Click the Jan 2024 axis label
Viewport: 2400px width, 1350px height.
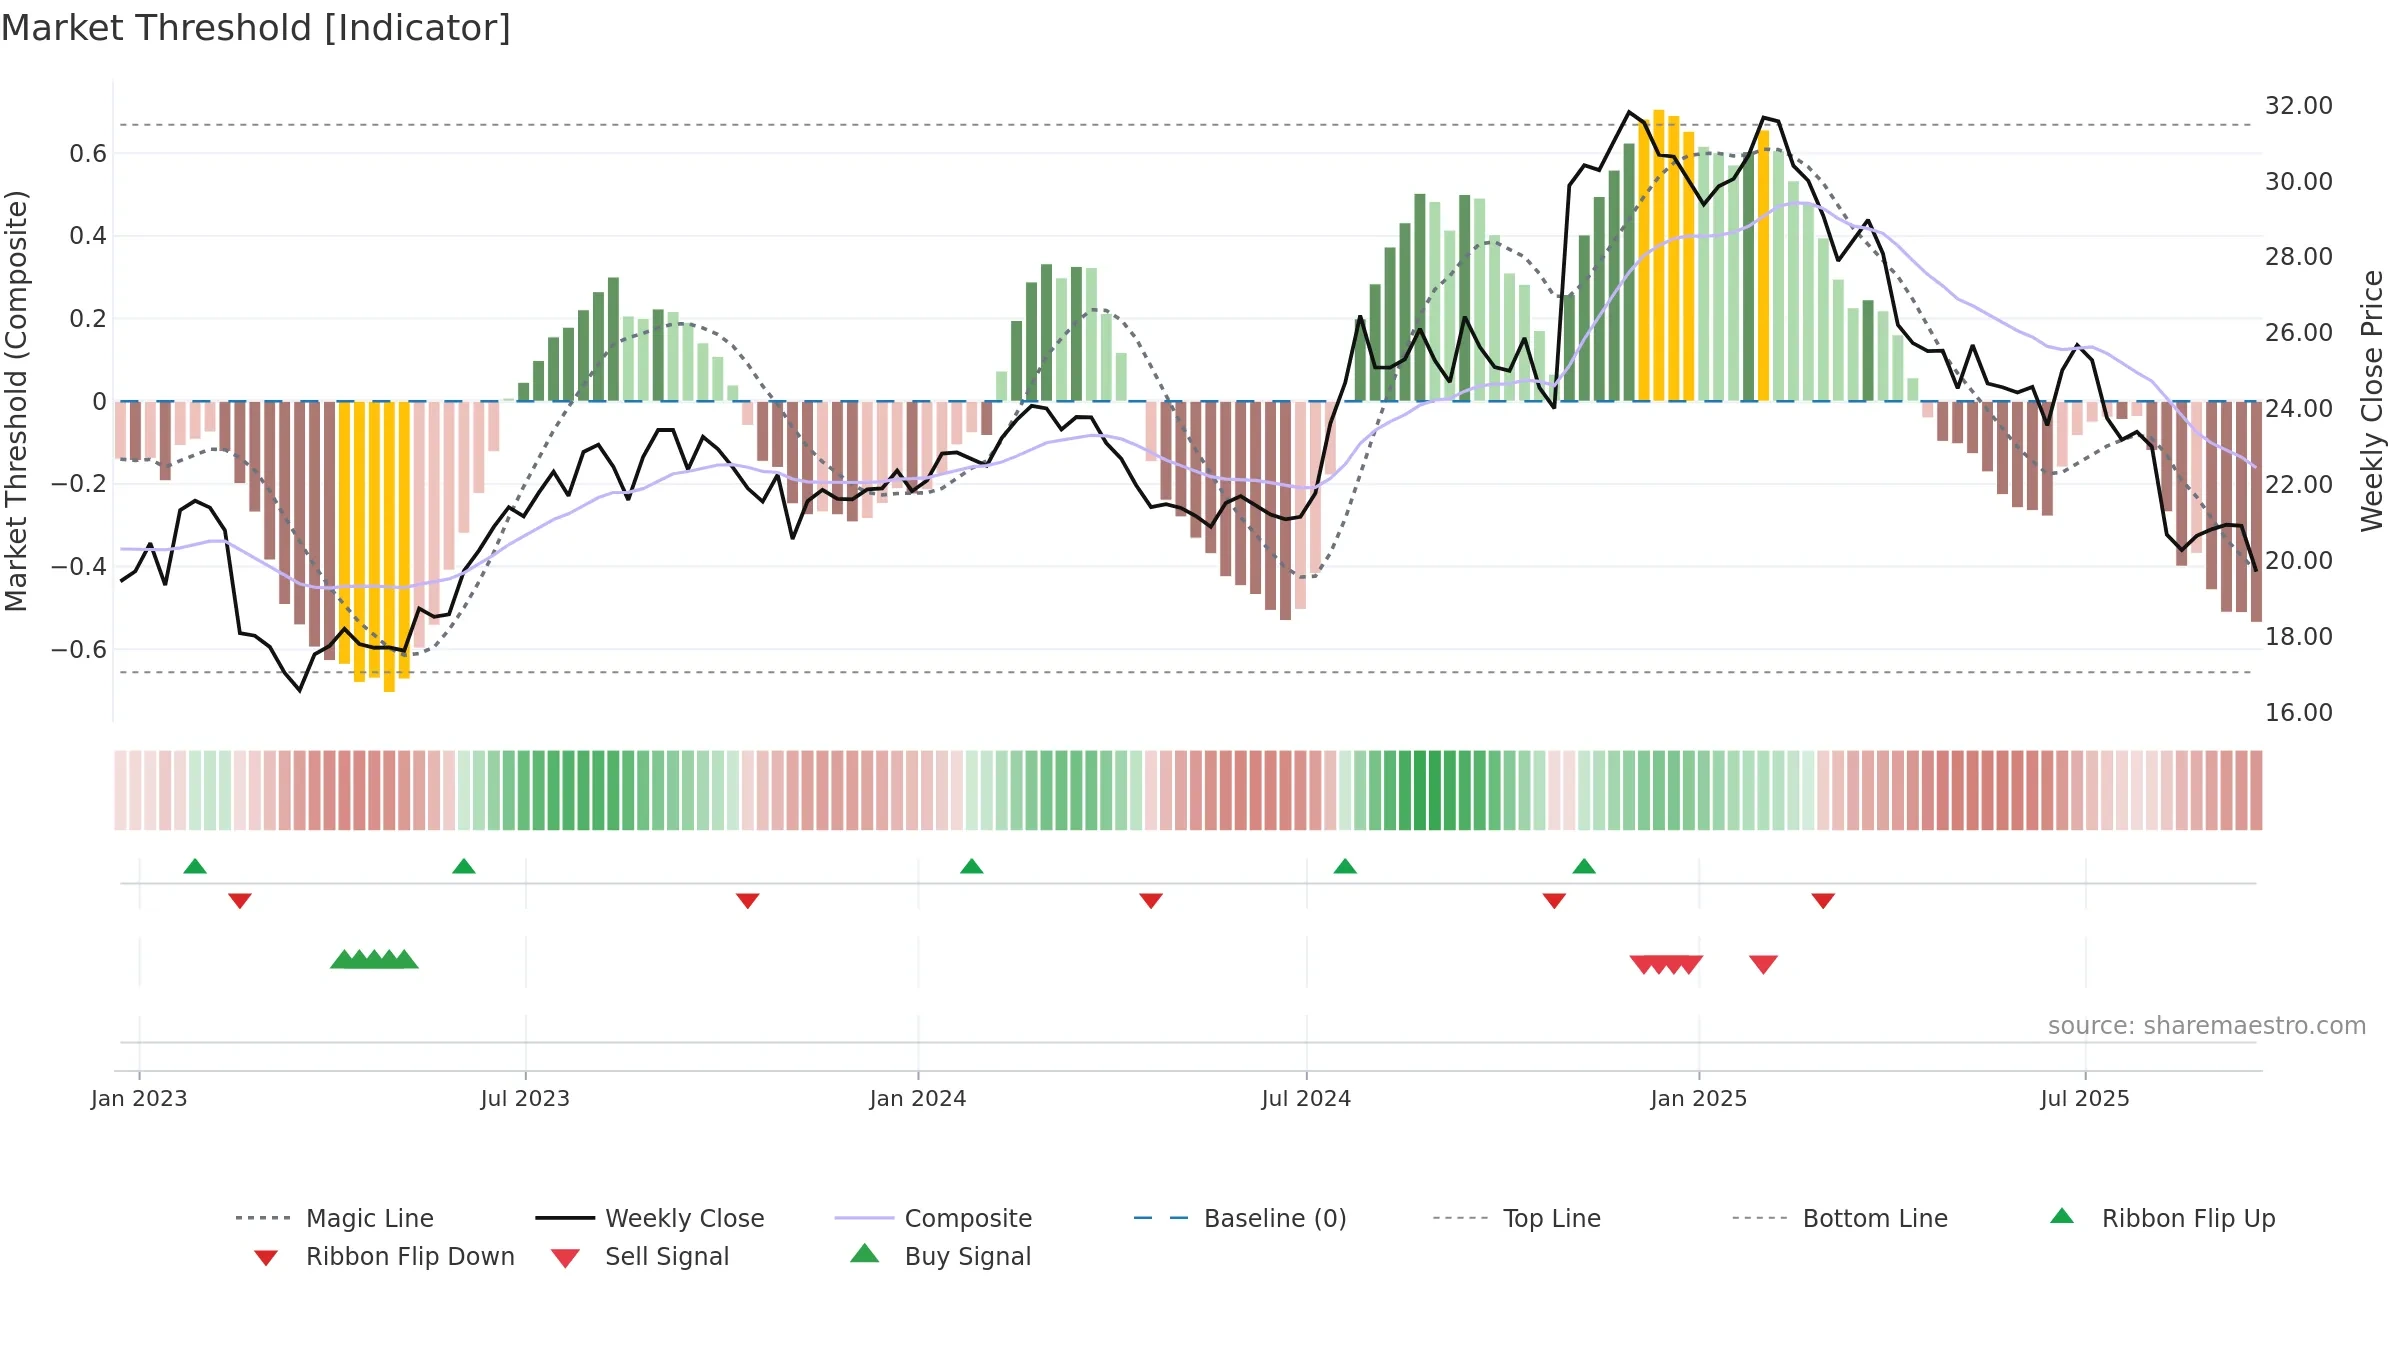pos(918,1099)
